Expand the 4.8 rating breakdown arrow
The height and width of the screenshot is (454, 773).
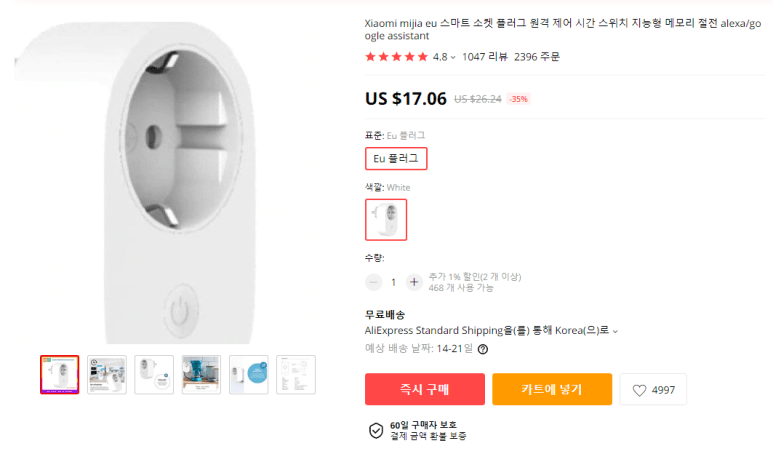coord(453,58)
